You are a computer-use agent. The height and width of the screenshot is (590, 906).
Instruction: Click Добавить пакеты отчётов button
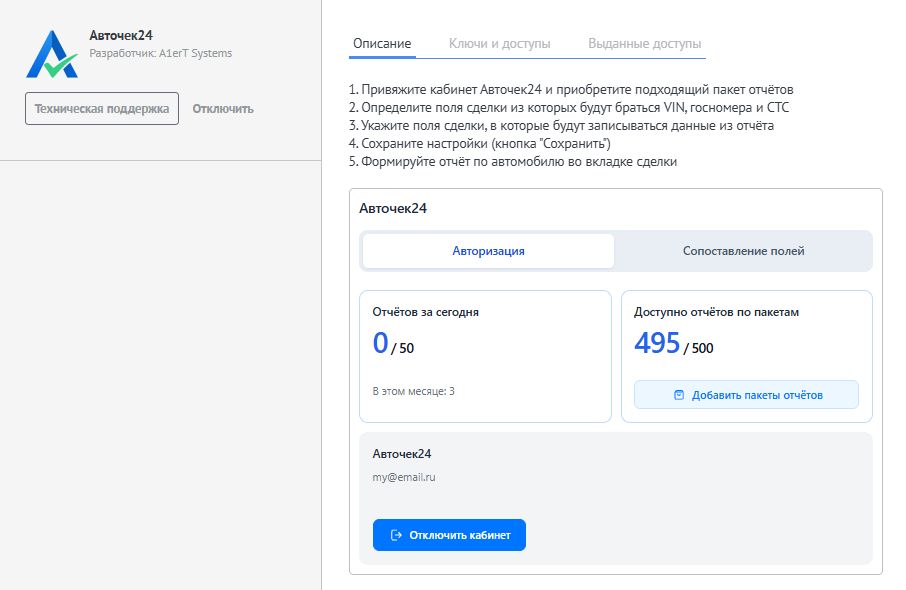(746, 395)
